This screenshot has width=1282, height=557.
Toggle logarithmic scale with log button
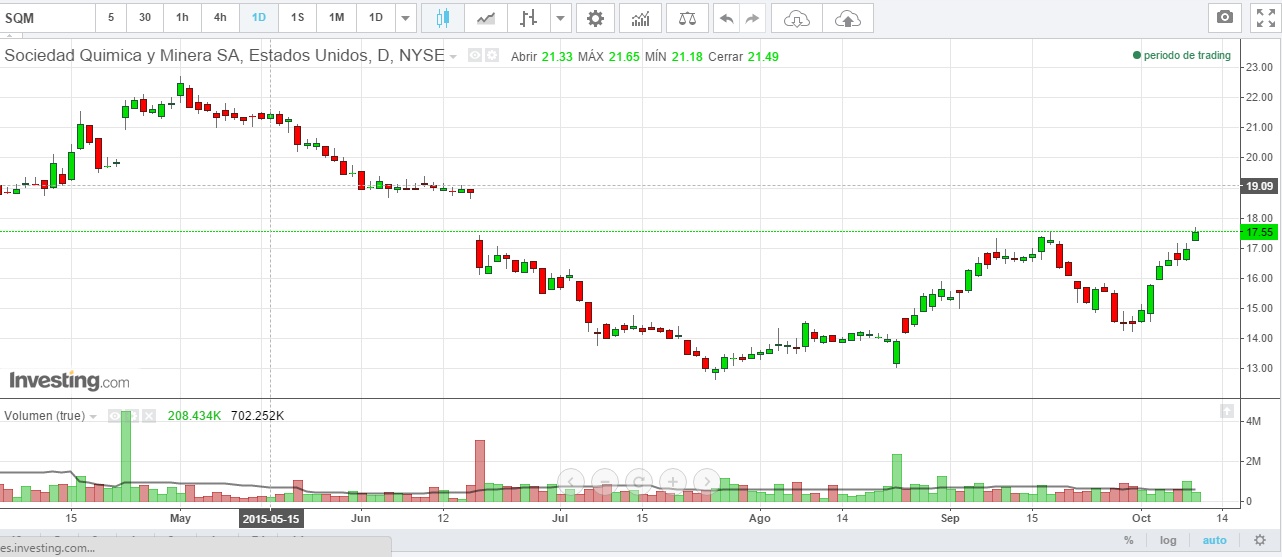[x=1168, y=540]
